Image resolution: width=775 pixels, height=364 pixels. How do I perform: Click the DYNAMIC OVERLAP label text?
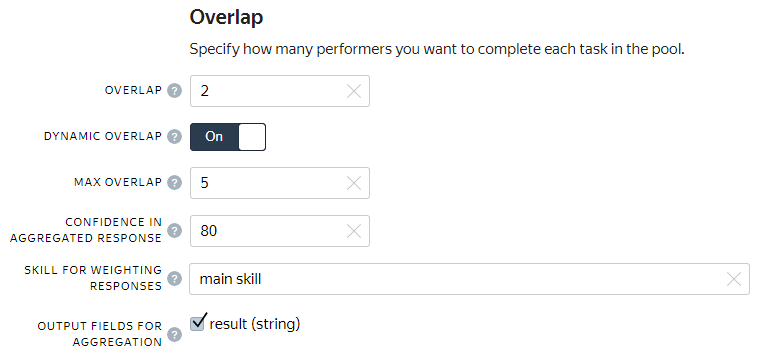coord(103,136)
